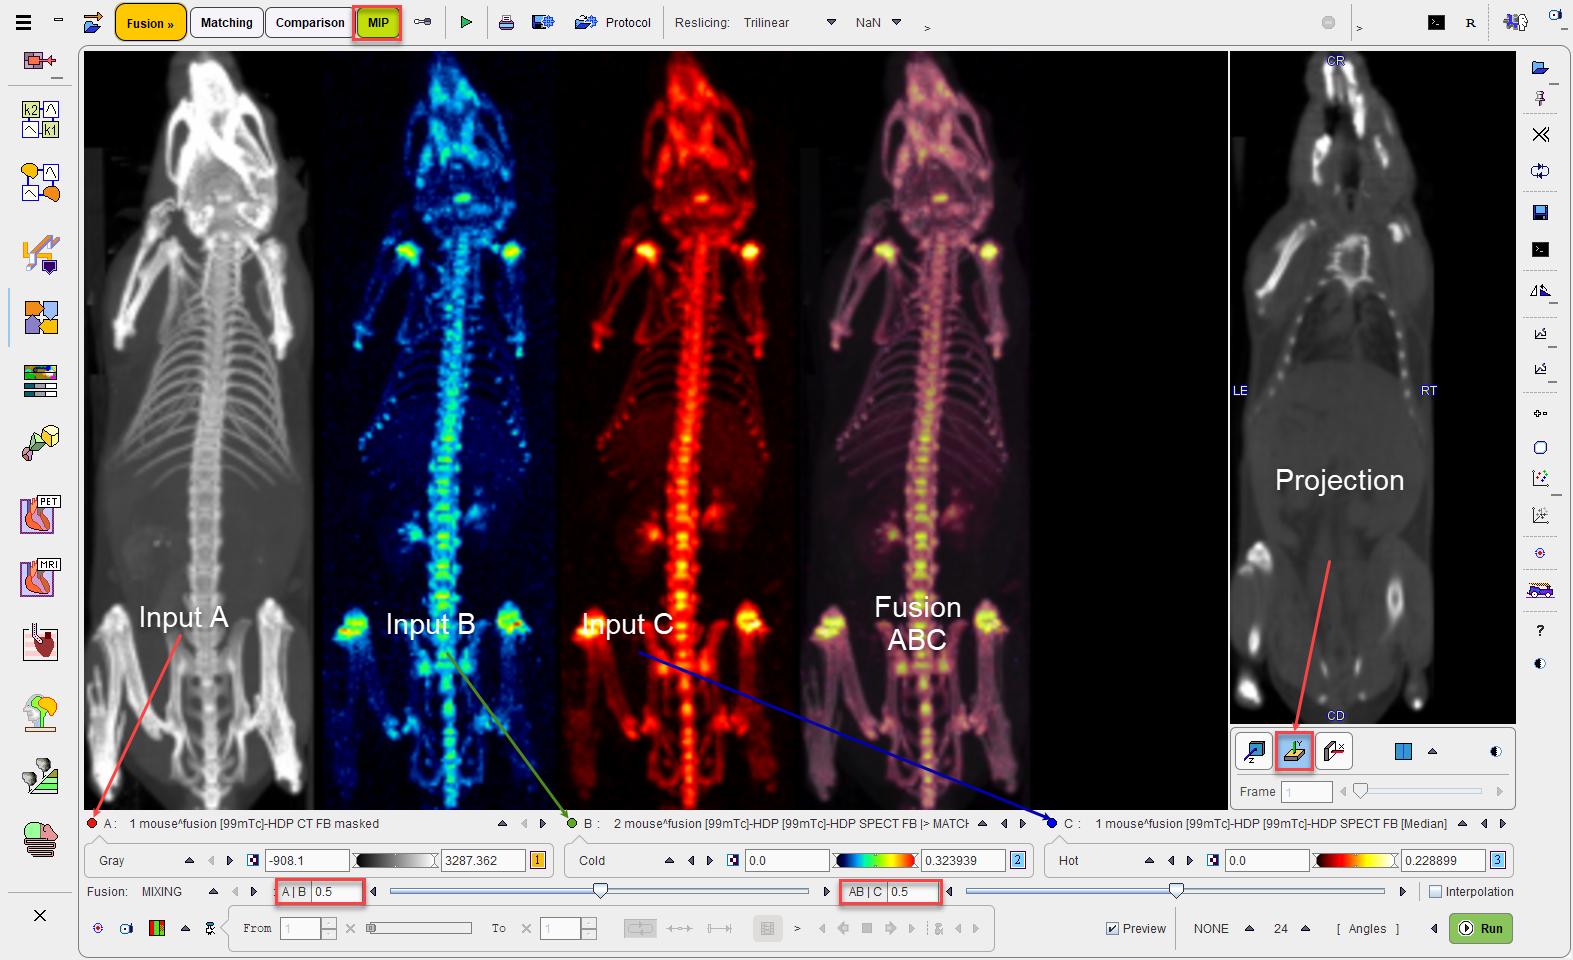This screenshot has height=960, width=1573.
Task: Click the Angles bracket button
Action: tap(1367, 929)
